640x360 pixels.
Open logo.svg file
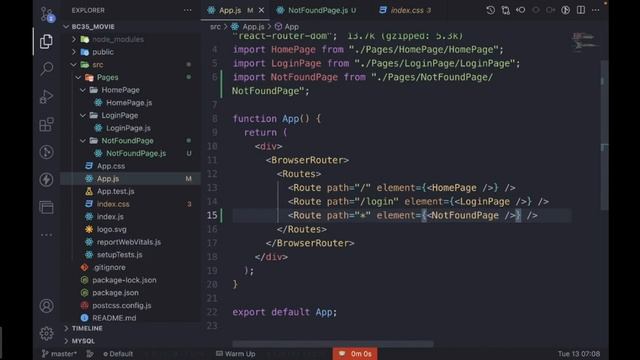111,229
